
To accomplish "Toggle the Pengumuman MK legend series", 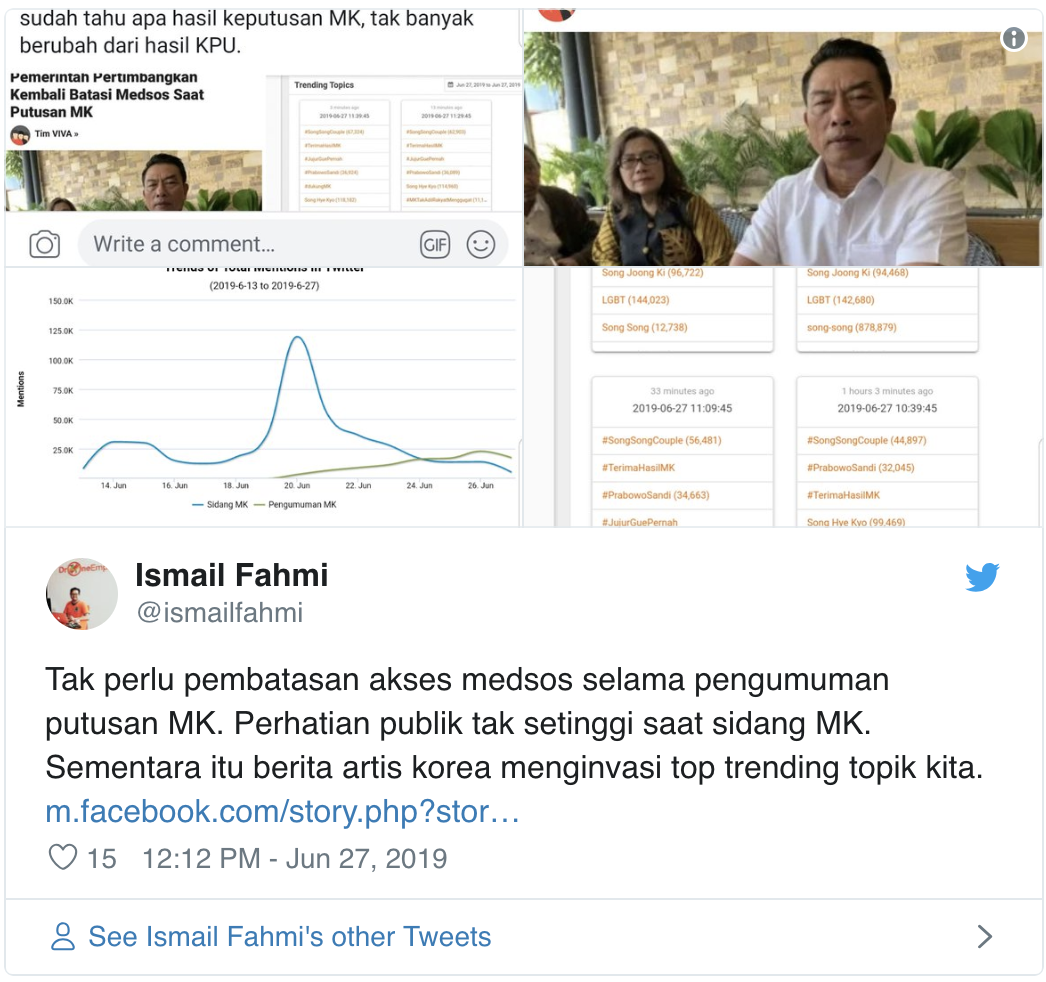I will coord(295,504).
